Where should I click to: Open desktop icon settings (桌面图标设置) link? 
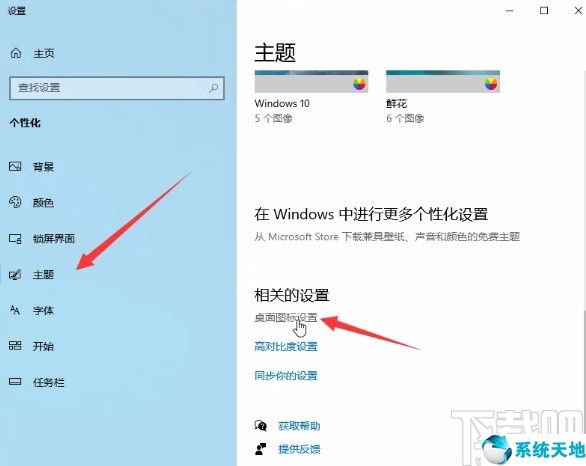pos(286,318)
